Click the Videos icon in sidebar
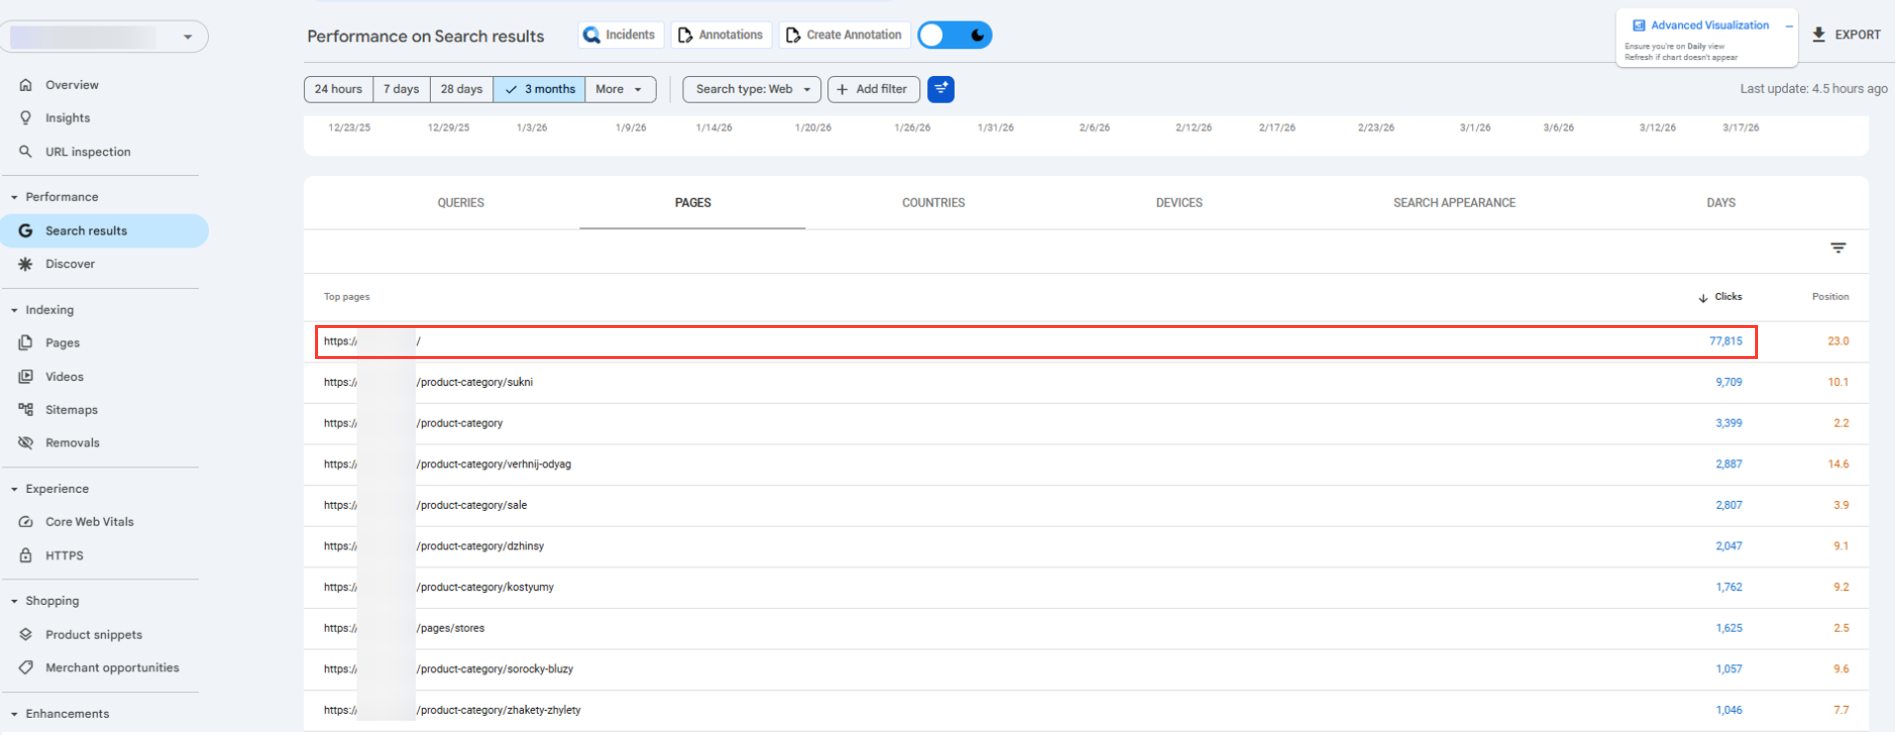 26,377
